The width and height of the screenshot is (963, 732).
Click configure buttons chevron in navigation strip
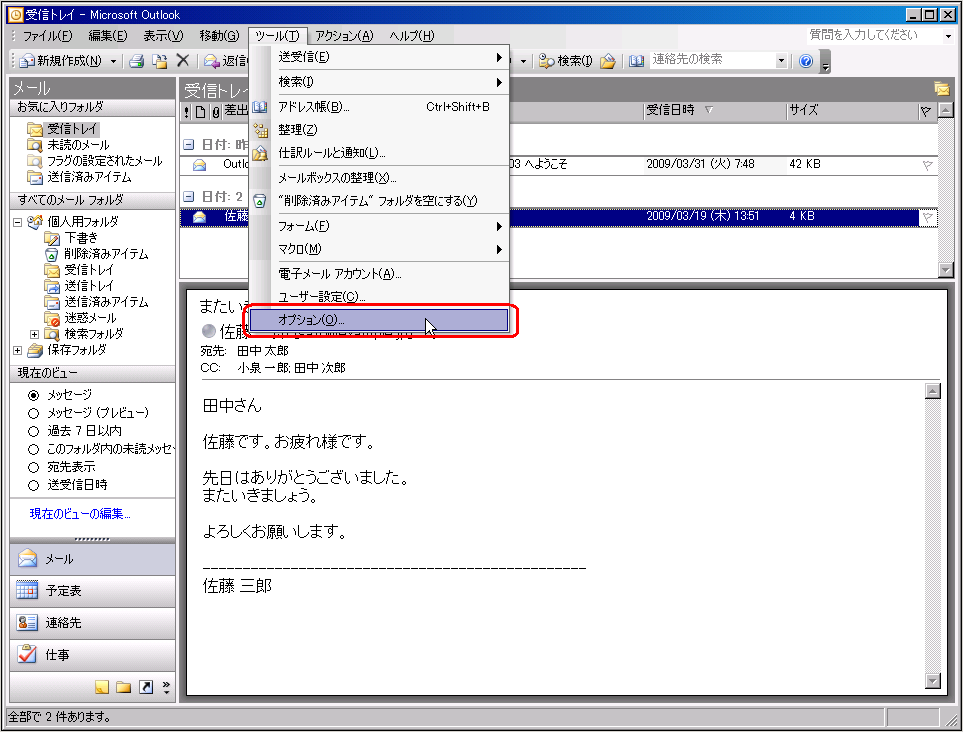point(166,687)
